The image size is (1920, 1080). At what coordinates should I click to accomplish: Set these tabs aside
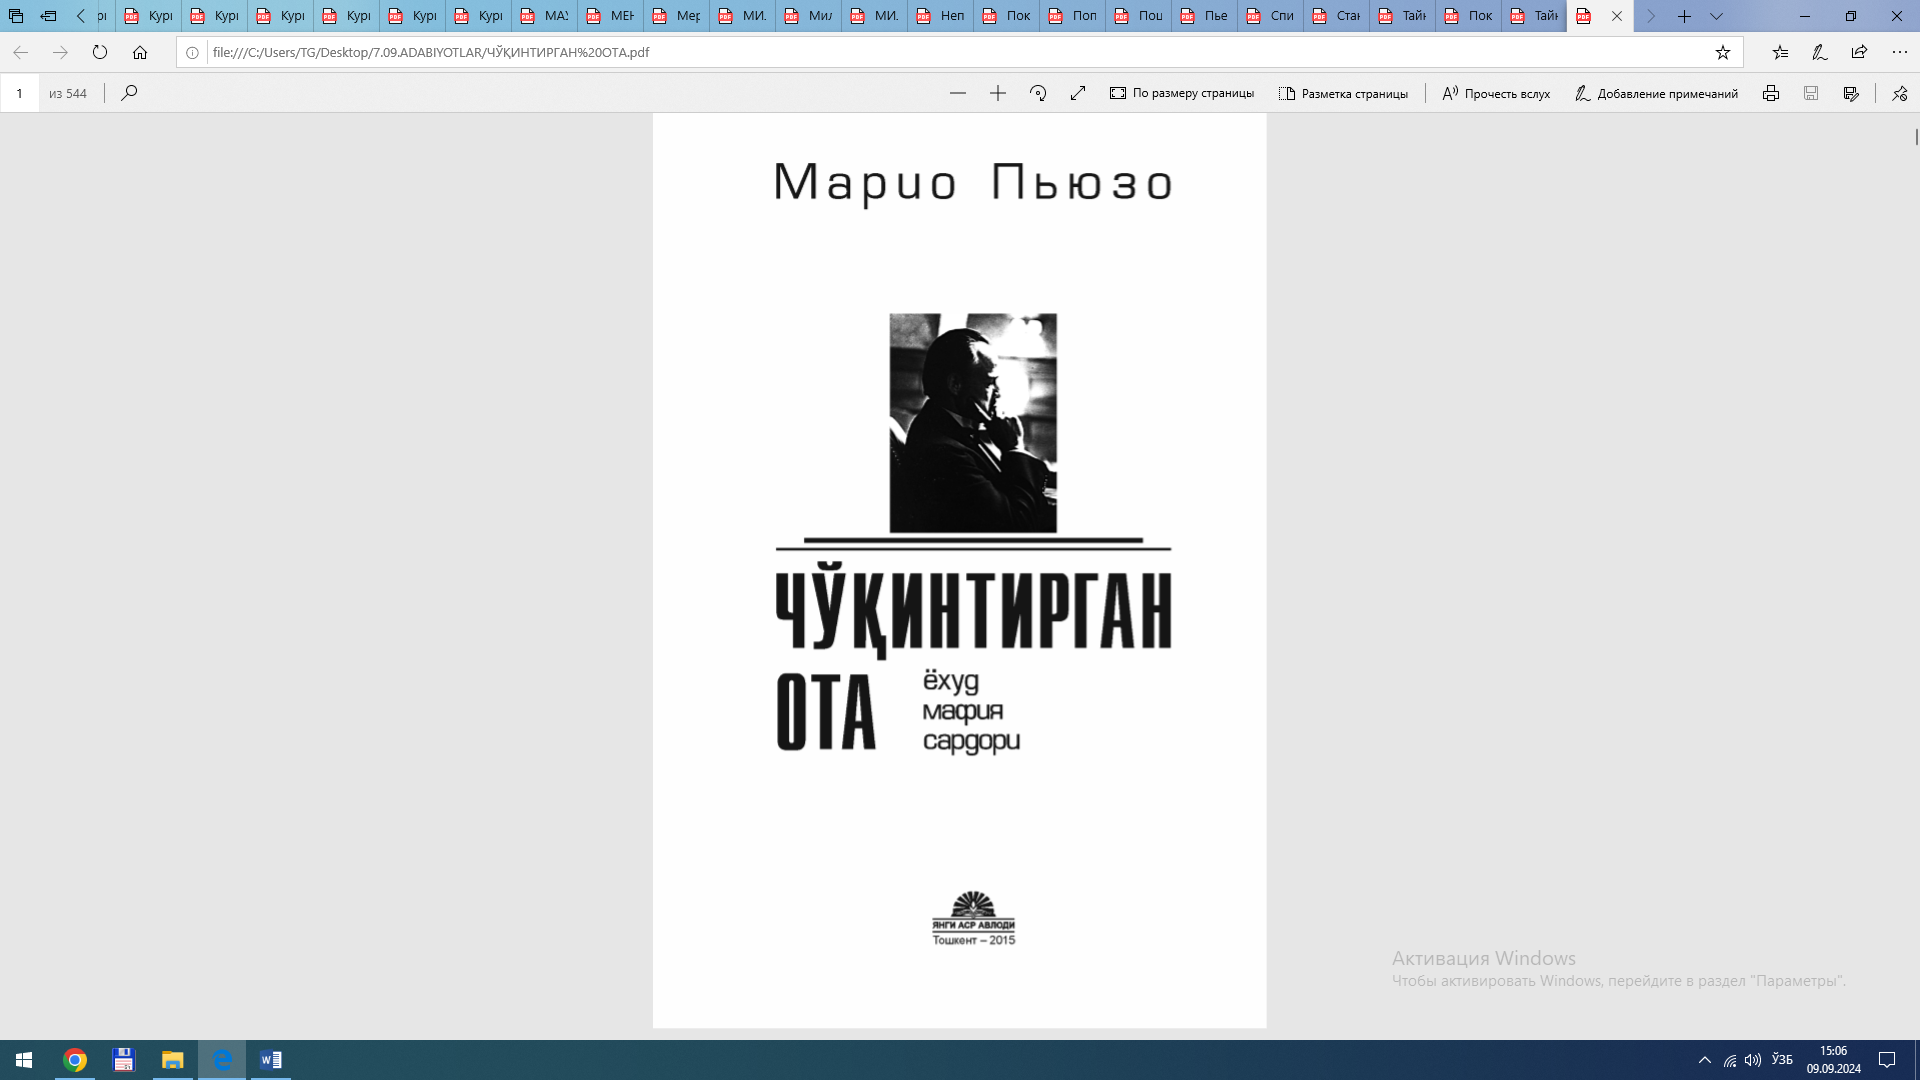pos(48,16)
